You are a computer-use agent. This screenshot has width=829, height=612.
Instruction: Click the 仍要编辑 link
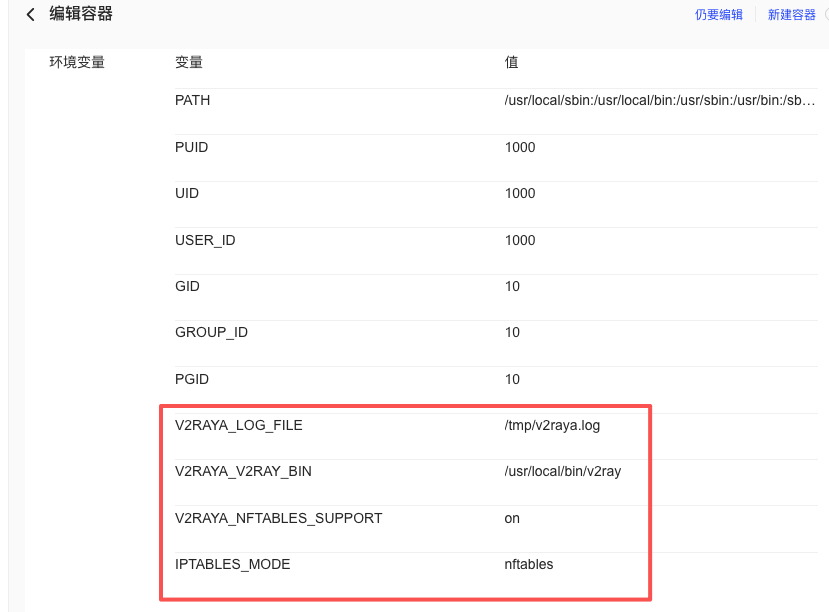[x=719, y=15]
